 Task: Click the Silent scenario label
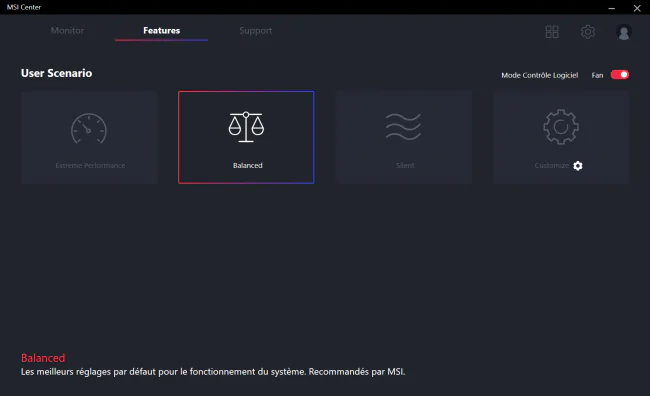coord(405,165)
